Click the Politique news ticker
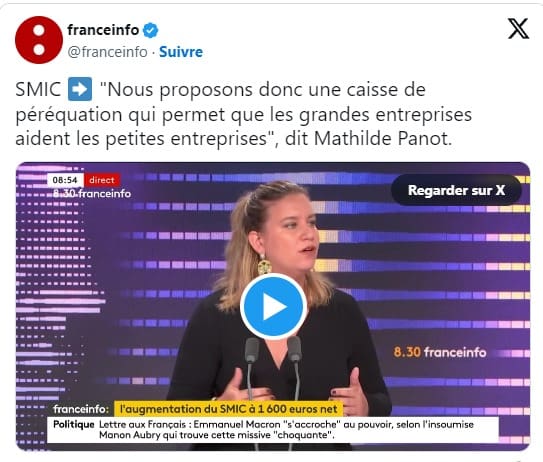The width and height of the screenshot is (543, 462). [x=273, y=430]
